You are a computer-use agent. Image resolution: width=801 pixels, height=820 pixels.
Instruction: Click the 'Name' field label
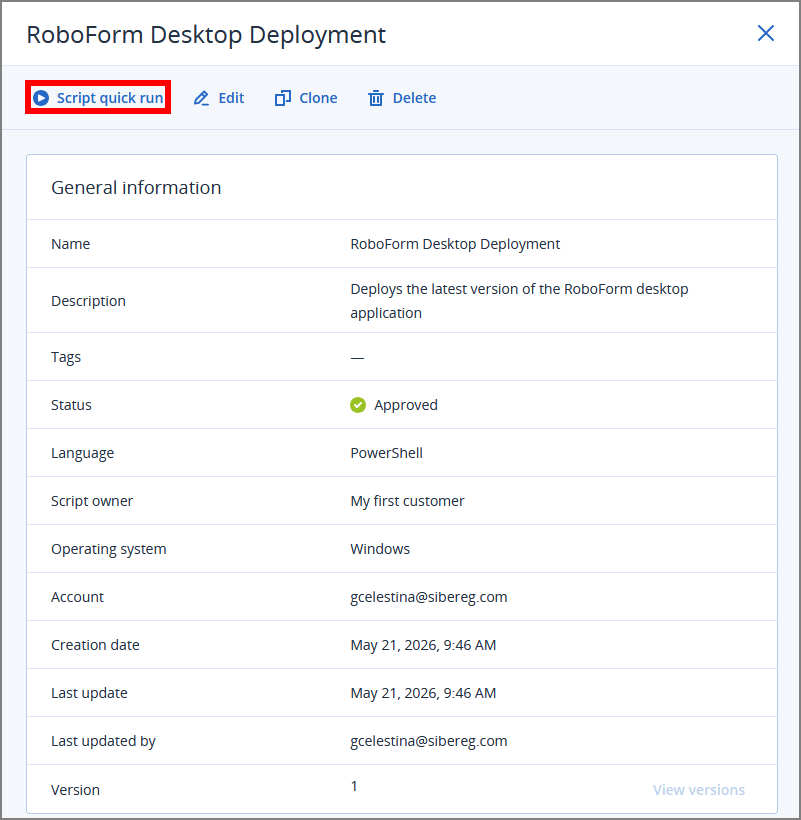coord(71,244)
